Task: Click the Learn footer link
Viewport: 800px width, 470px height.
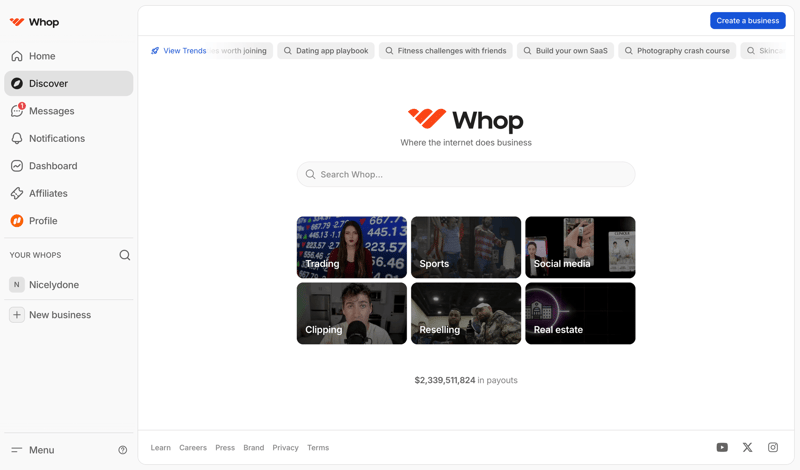Action: (161, 448)
